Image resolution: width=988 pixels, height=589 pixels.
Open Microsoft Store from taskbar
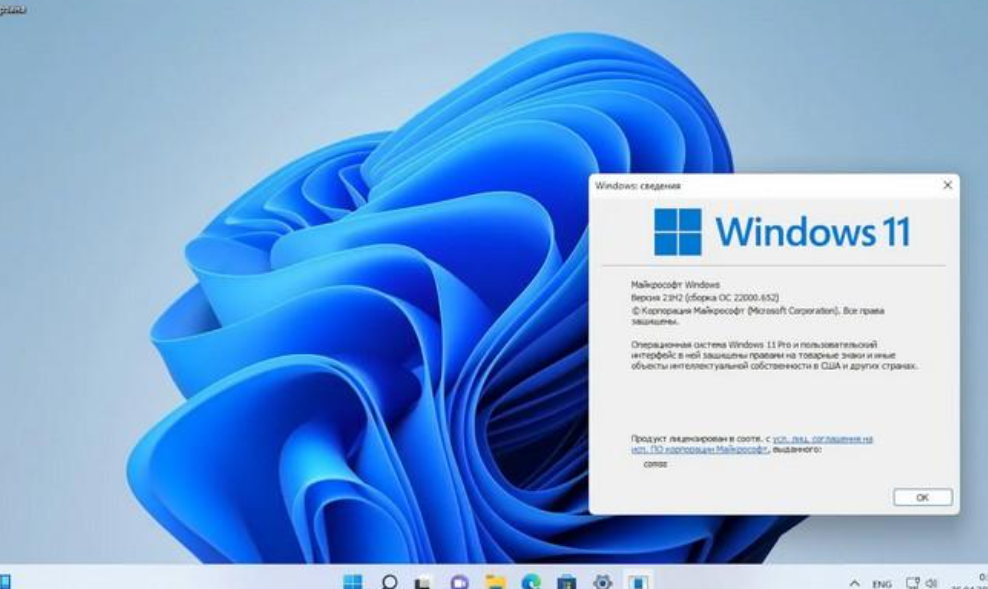(x=566, y=583)
